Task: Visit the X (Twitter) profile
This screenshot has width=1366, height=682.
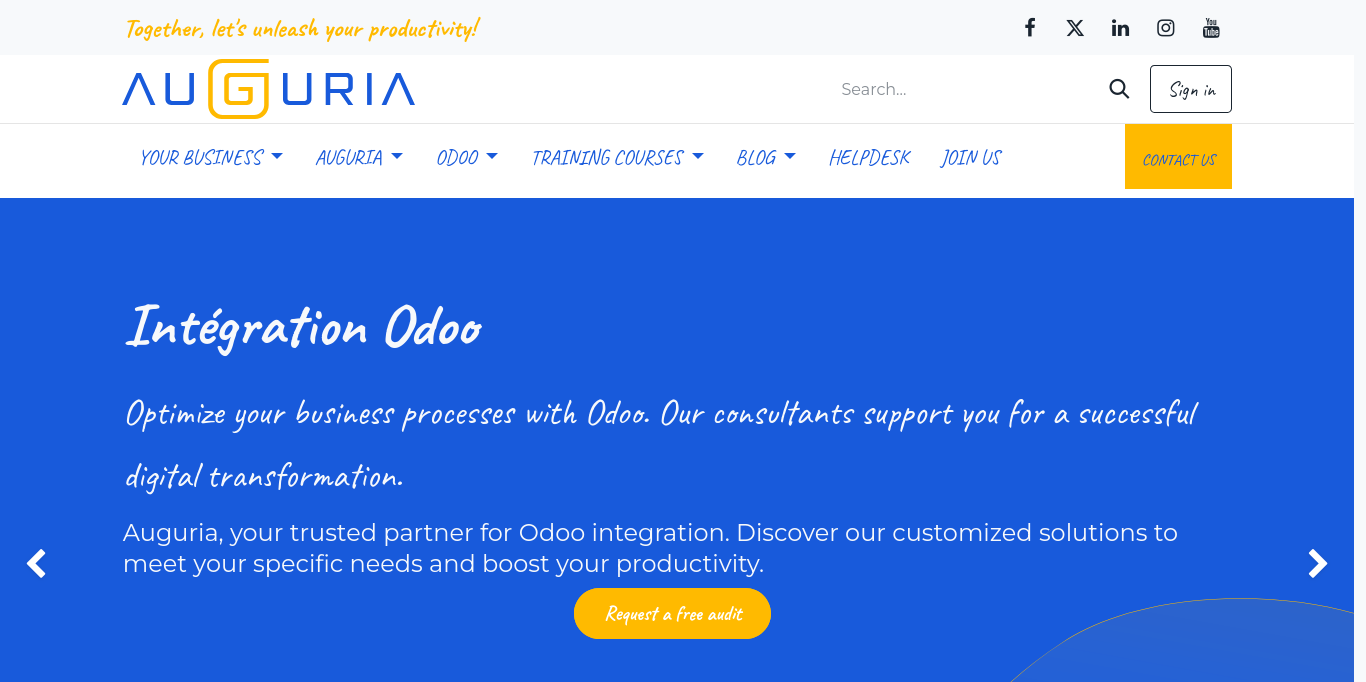Action: click(x=1075, y=28)
